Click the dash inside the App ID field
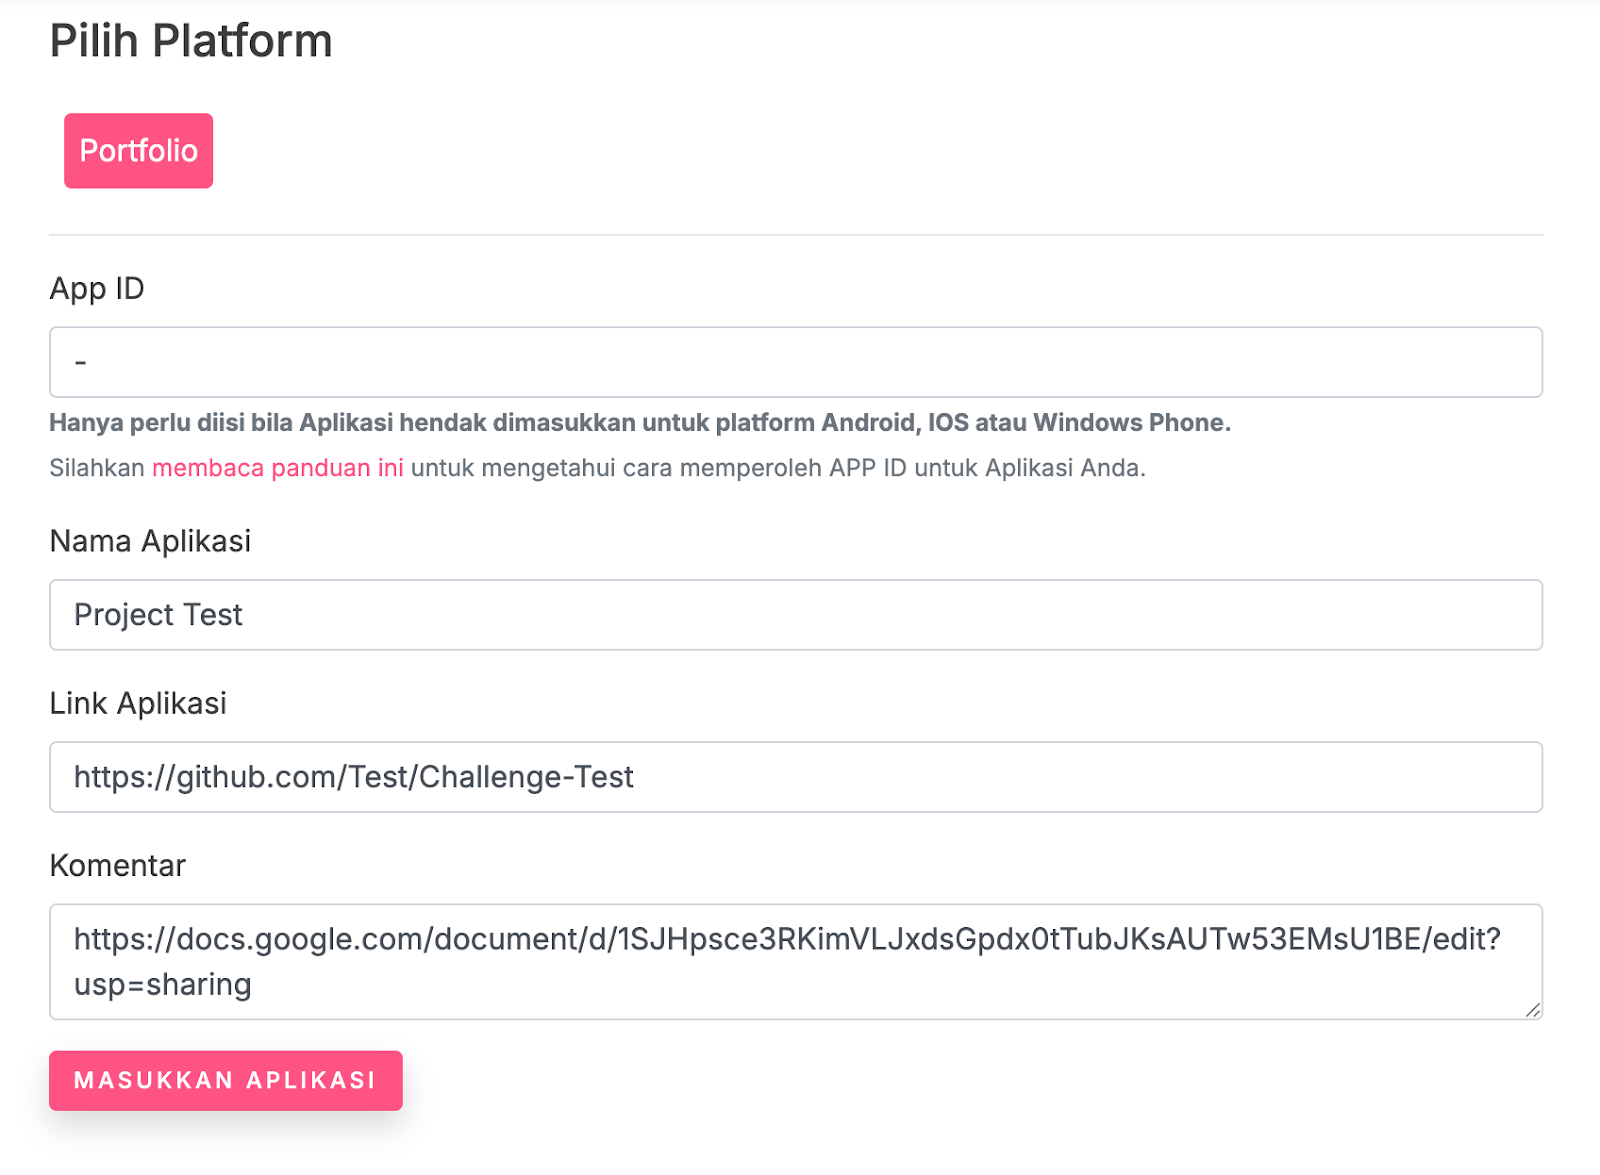 pyautogui.click(x=81, y=362)
